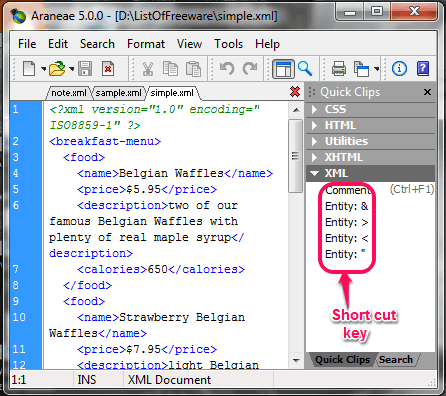This screenshot has width=446, height=396.
Task: Open the Edit menu
Action: click(58, 44)
